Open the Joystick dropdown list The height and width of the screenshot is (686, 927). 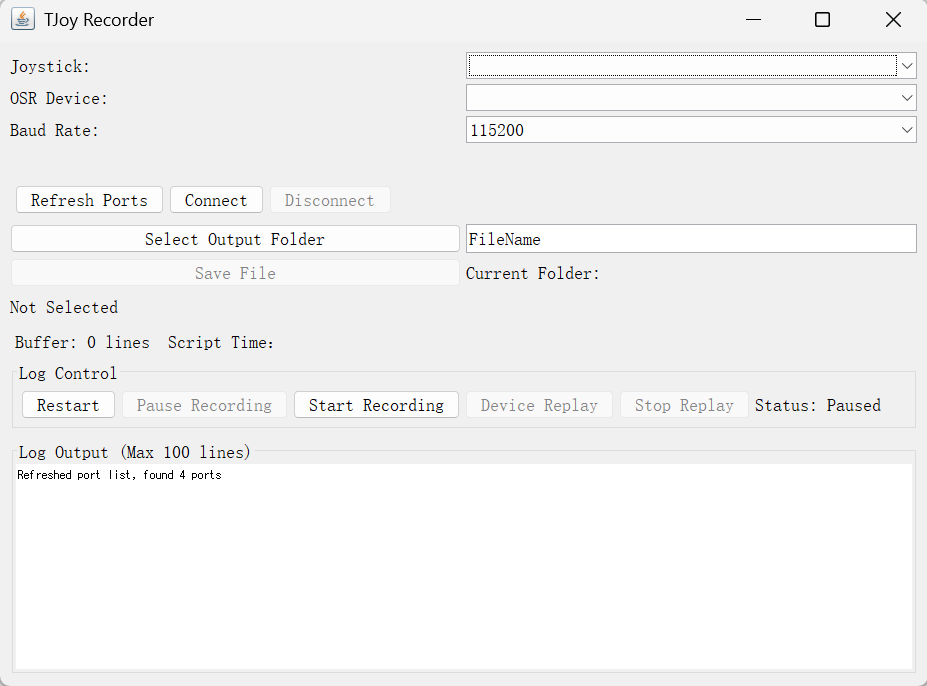tap(690, 66)
